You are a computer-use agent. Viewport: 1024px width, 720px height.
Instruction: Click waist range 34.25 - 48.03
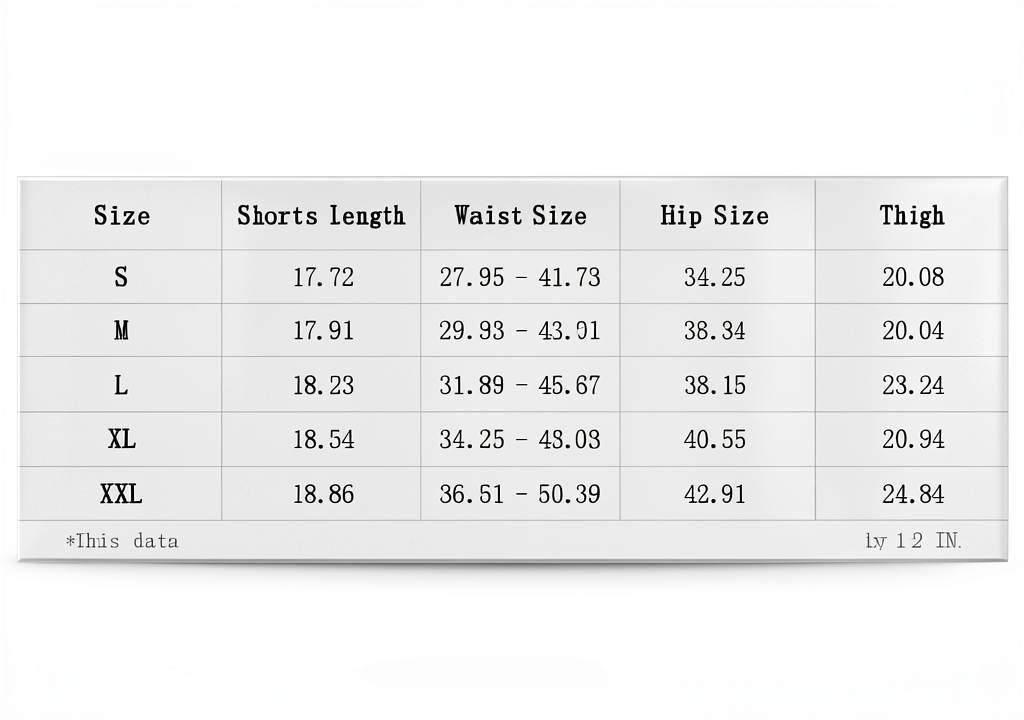click(520, 440)
